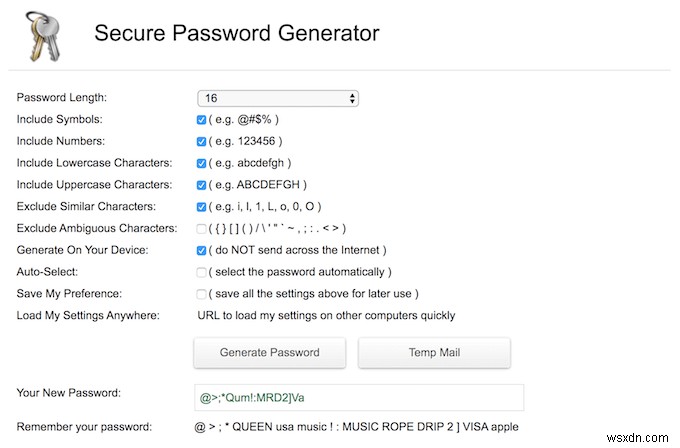Click the URL to load settings text
This screenshot has width=680, height=448.
pyautogui.click(x=325, y=316)
